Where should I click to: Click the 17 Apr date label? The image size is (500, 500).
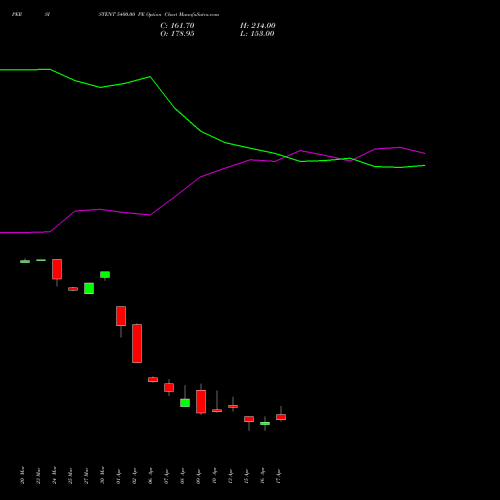pos(278,476)
